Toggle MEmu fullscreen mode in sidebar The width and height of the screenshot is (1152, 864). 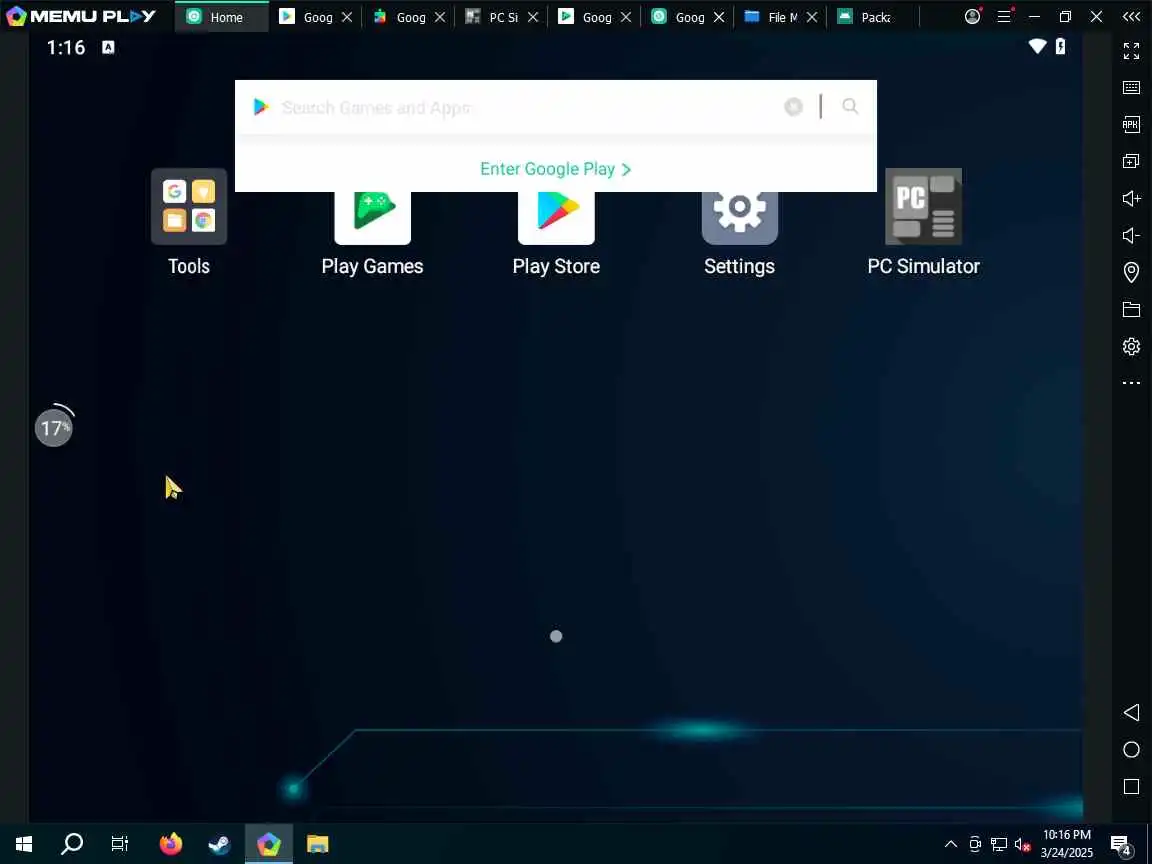[x=1131, y=51]
